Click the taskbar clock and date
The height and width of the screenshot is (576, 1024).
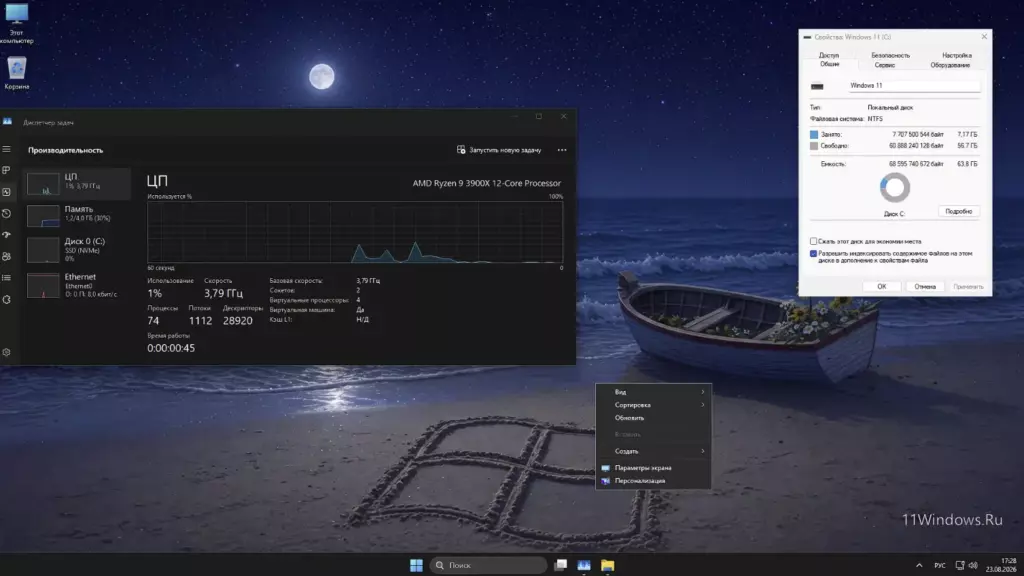tap(1002, 566)
